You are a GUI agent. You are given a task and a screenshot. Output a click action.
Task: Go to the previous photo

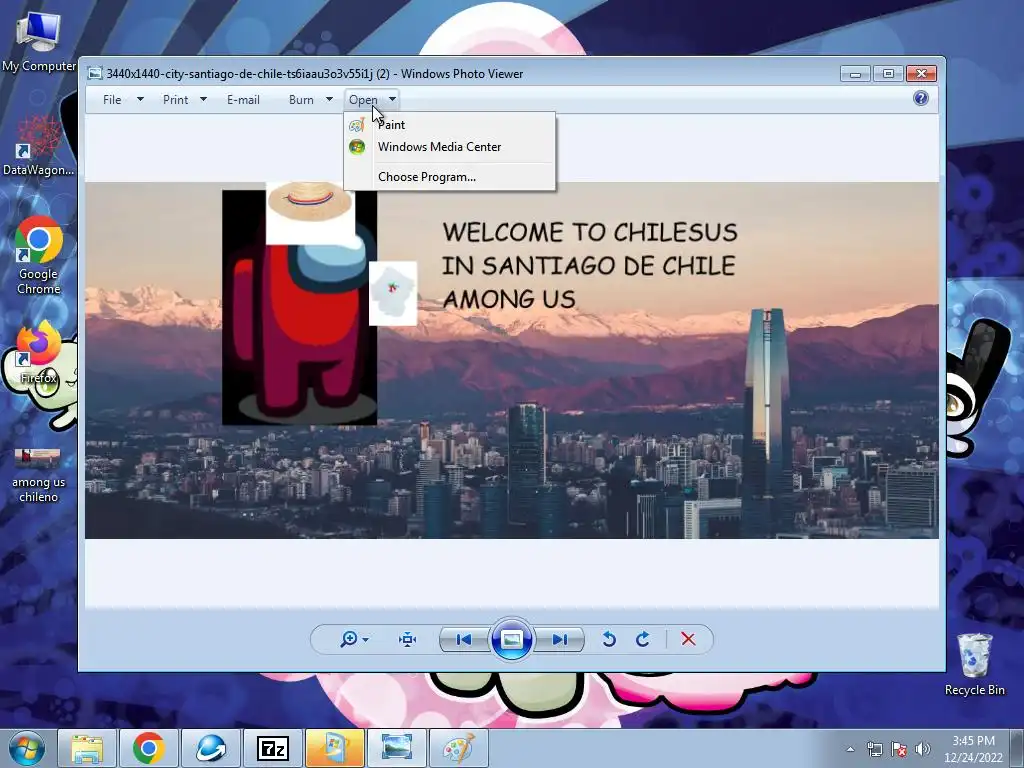[464, 639]
